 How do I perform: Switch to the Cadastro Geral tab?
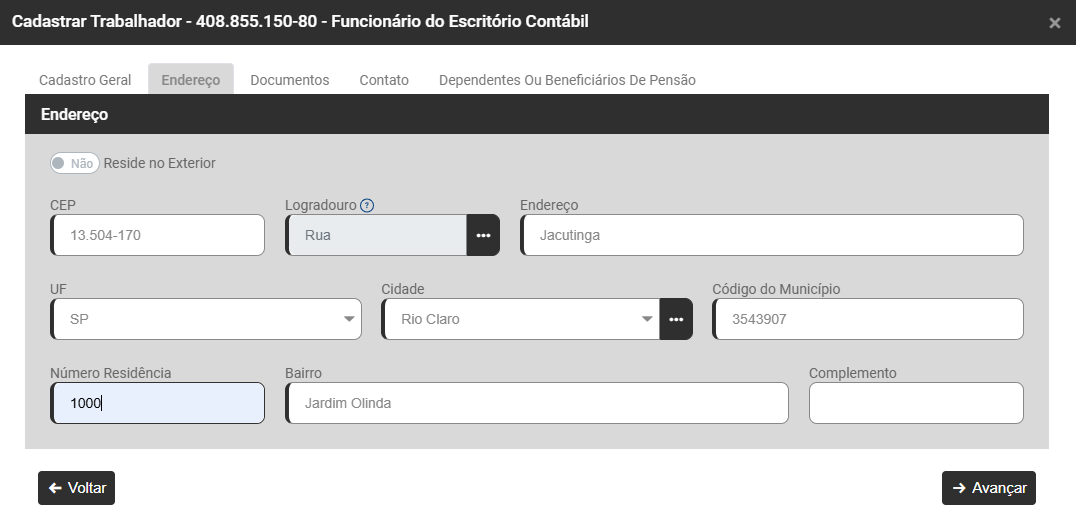pyautogui.click(x=85, y=80)
